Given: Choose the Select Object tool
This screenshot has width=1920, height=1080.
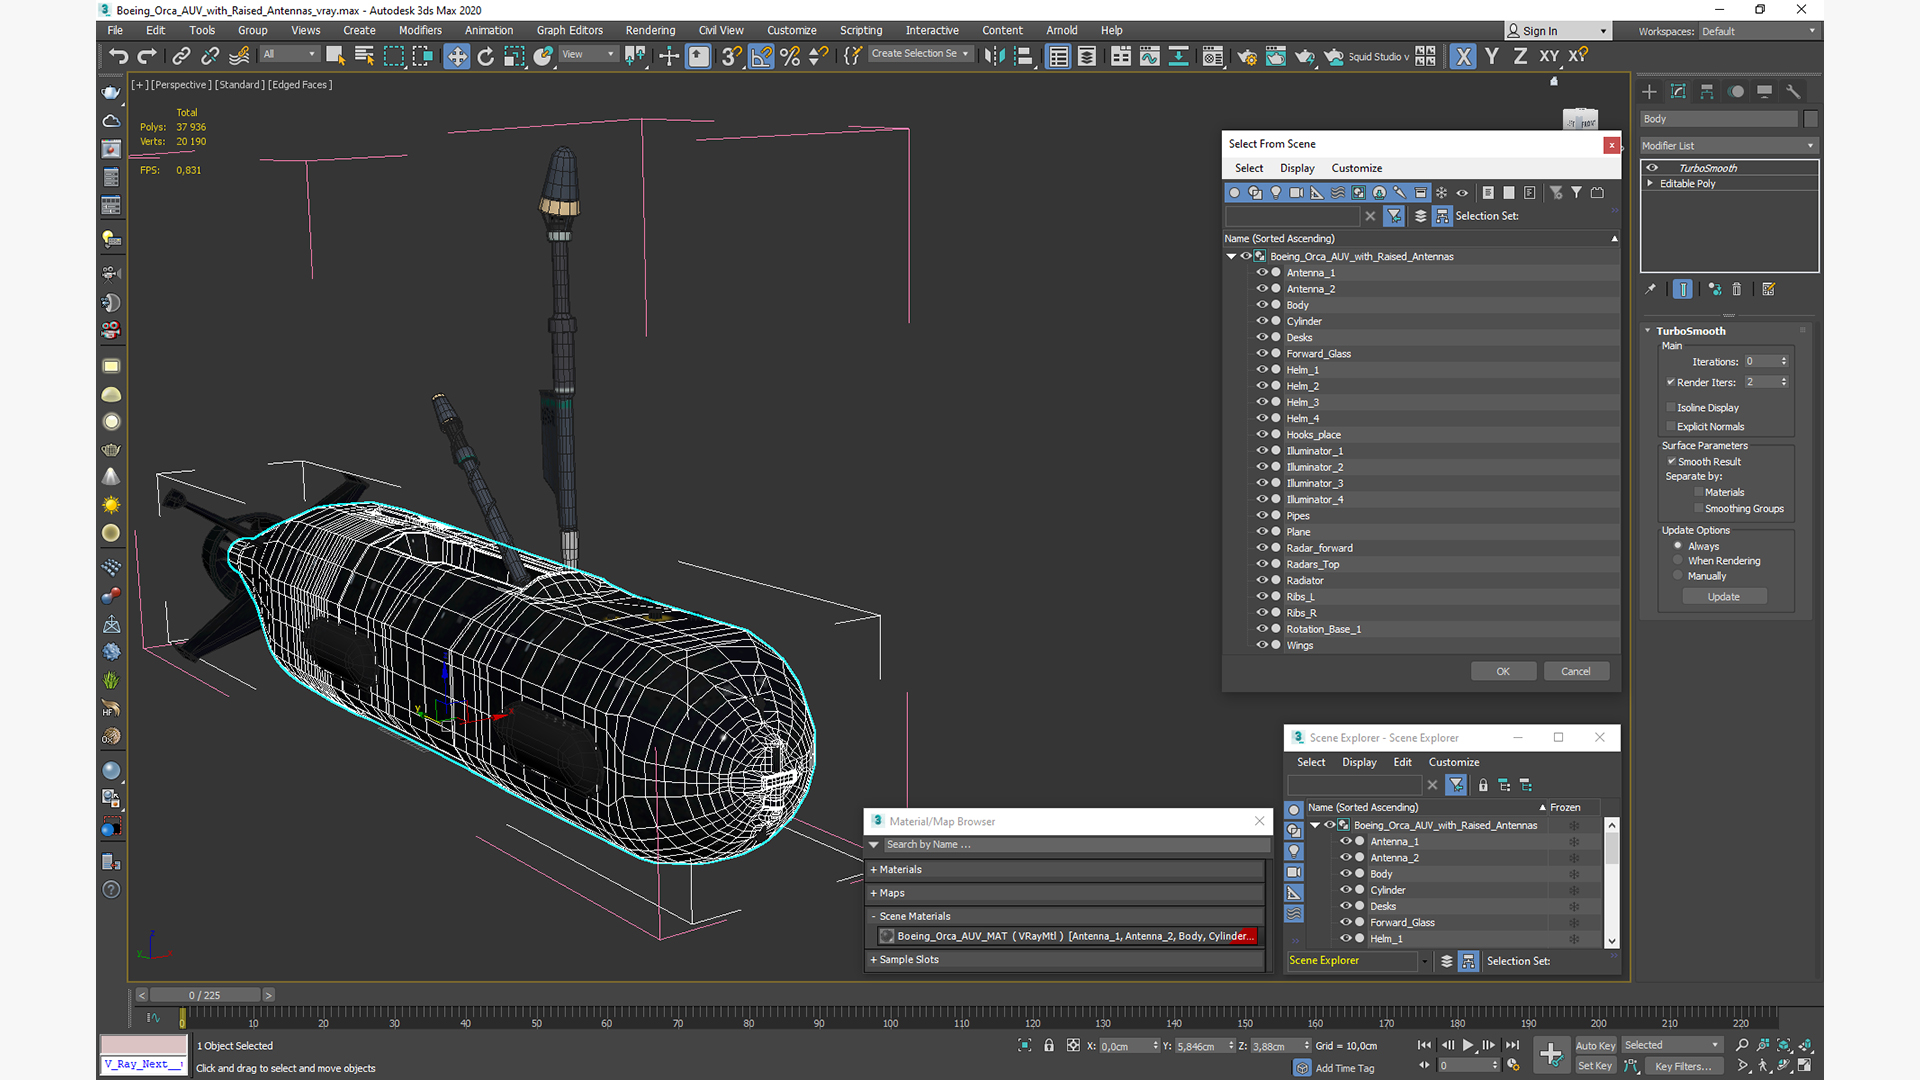Looking at the screenshot, I should pos(335,56).
